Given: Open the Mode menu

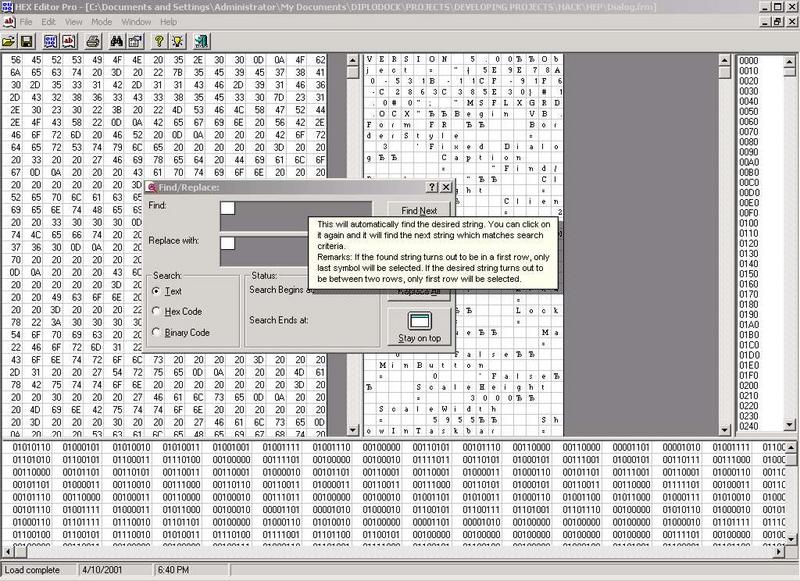Looking at the screenshot, I should tap(102, 22).
